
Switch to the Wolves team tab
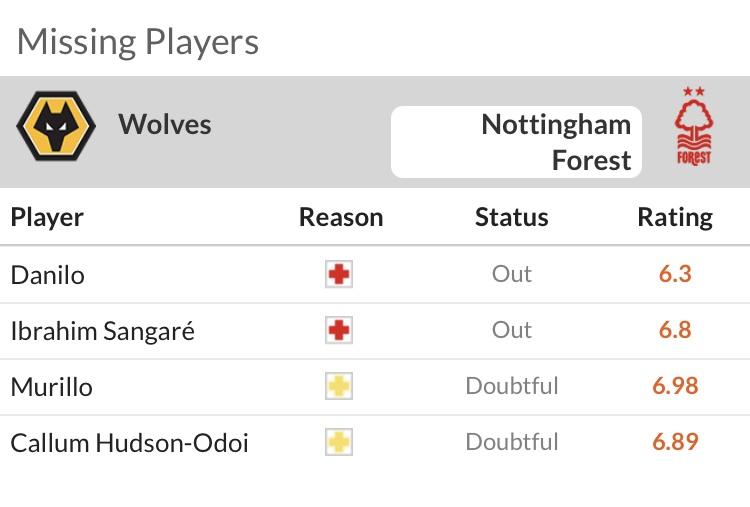point(165,124)
